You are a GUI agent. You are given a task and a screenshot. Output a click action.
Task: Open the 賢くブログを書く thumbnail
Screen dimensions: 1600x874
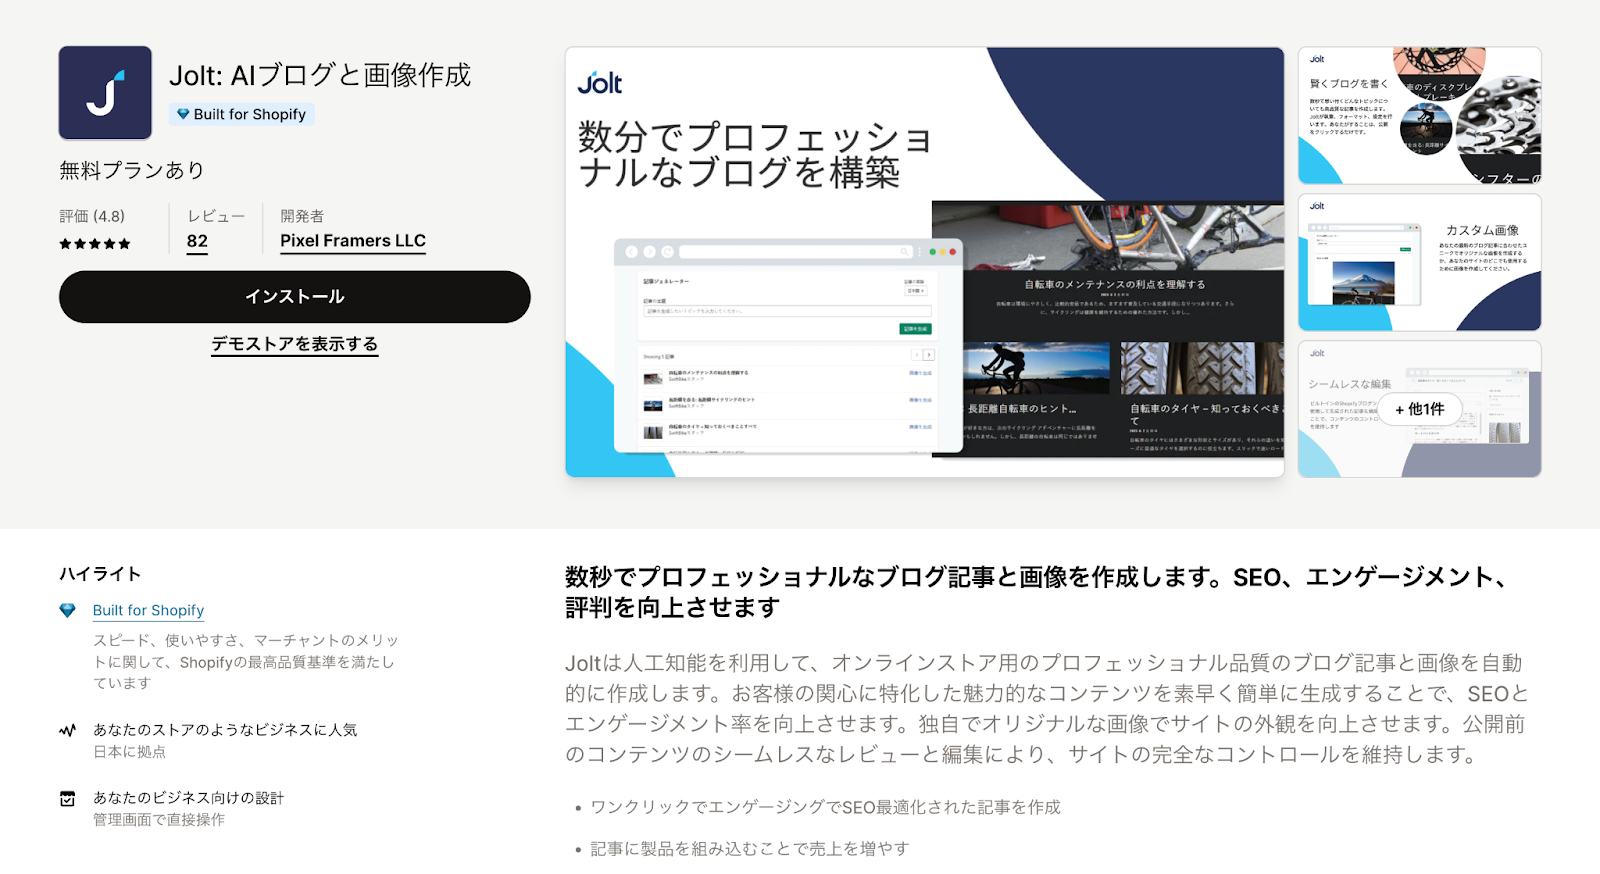pos(1419,115)
